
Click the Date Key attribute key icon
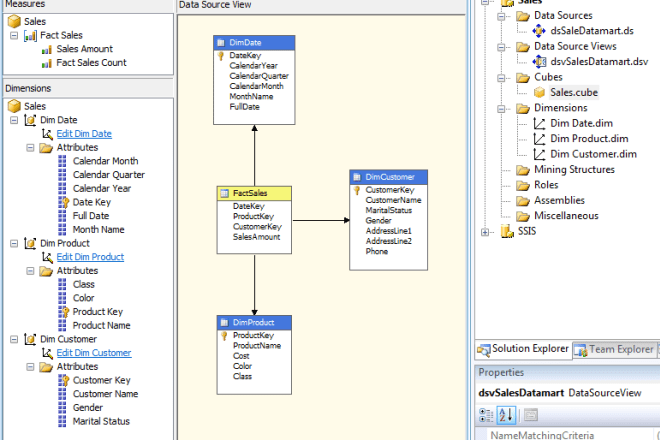click(63, 203)
